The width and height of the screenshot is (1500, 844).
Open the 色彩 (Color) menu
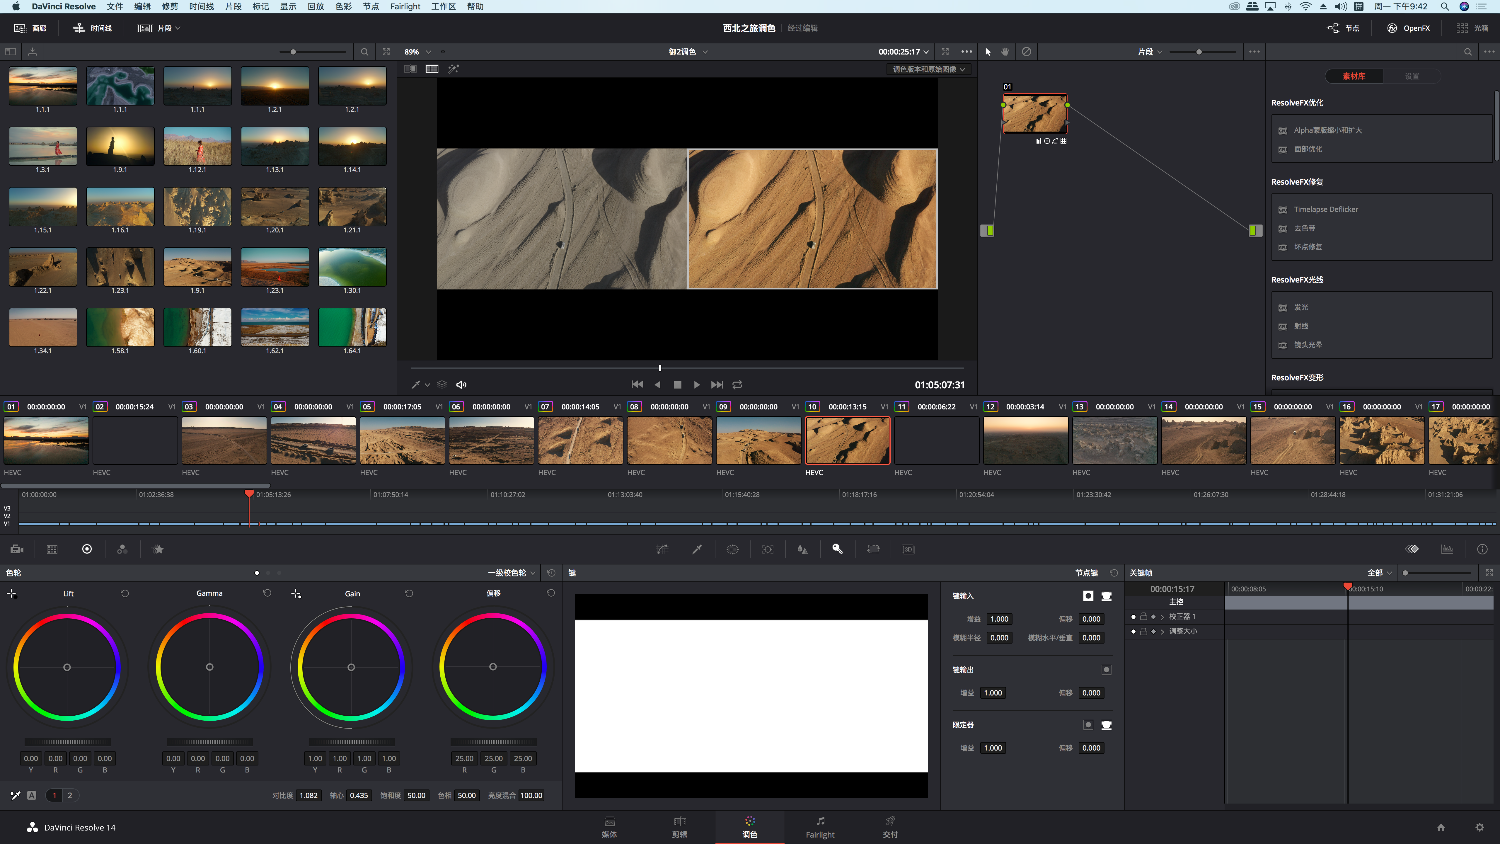pos(343,6)
